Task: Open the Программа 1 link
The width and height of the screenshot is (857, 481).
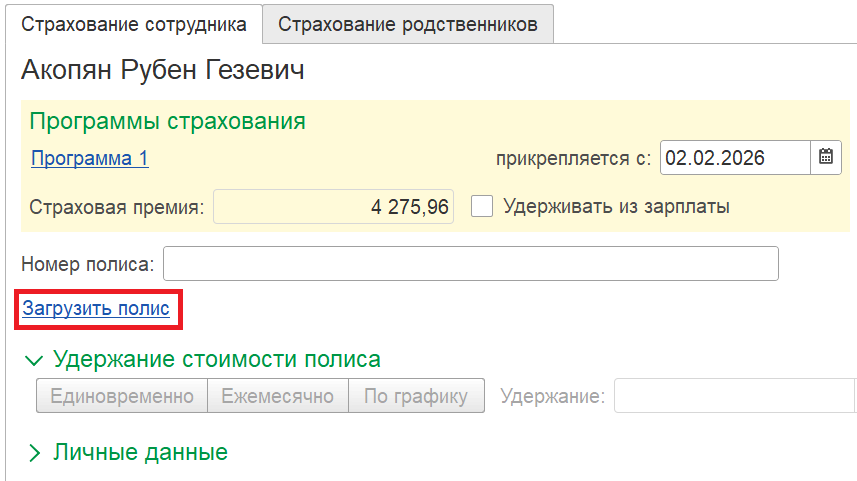Action: (x=90, y=158)
